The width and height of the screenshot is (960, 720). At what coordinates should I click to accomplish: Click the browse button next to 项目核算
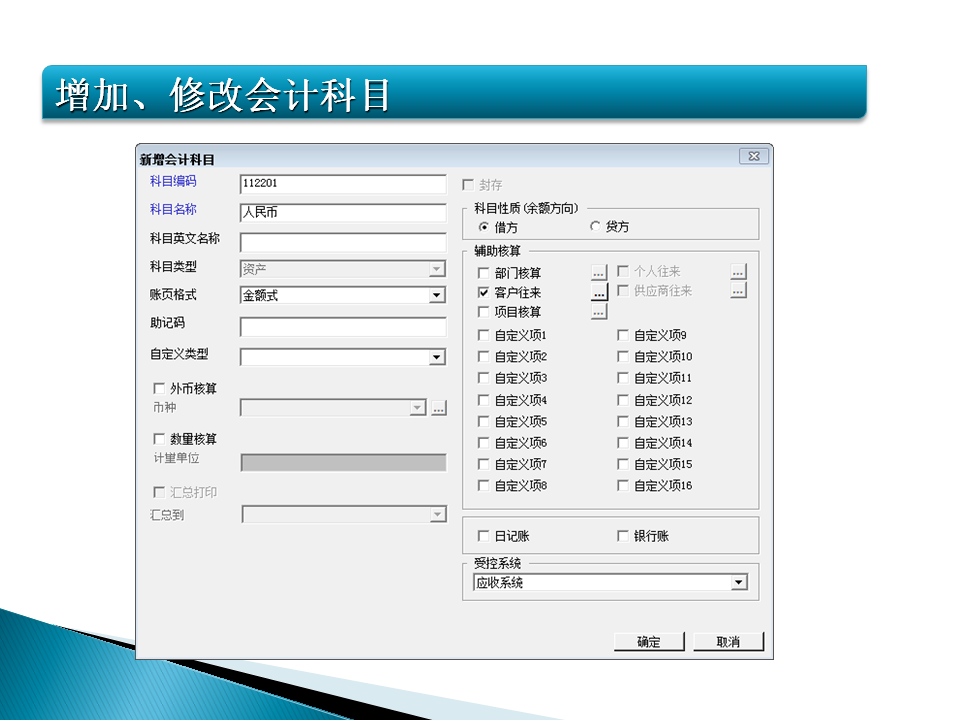(599, 312)
